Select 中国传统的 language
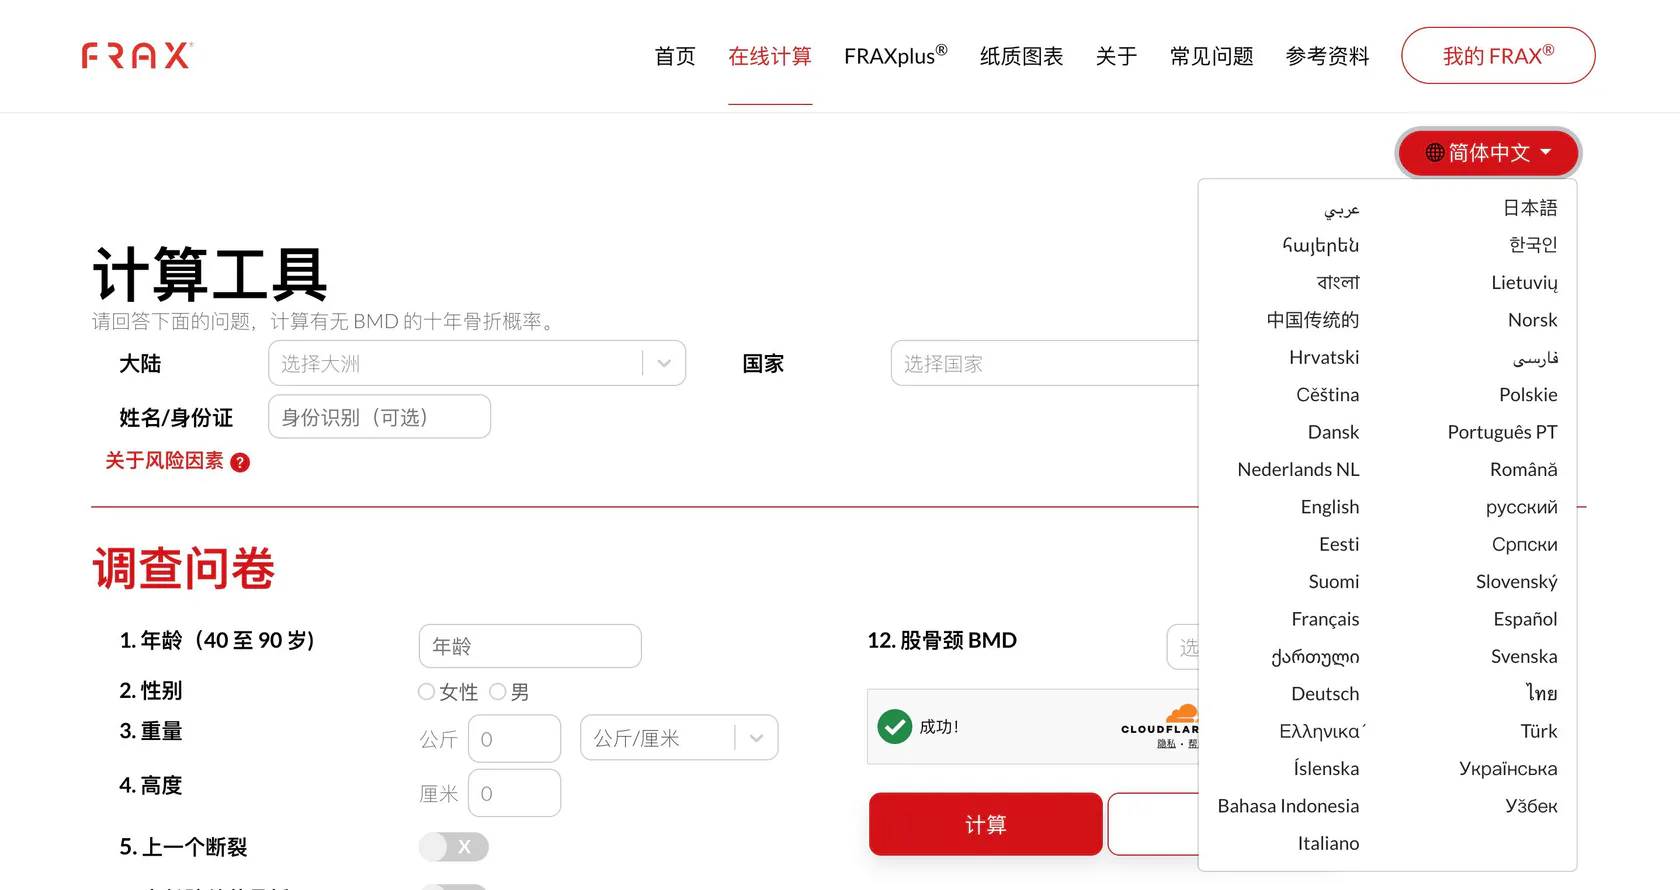The height and width of the screenshot is (890, 1680). point(1312,320)
